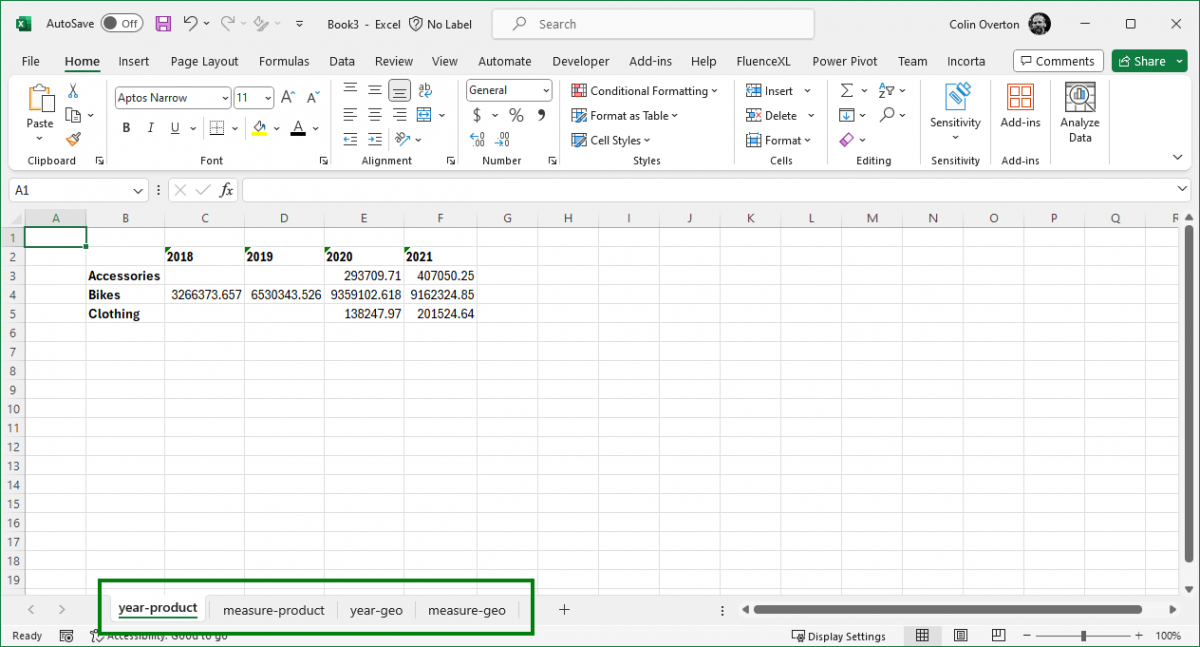Switch to the measure-geo sheet tab

[x=466, y=609]
